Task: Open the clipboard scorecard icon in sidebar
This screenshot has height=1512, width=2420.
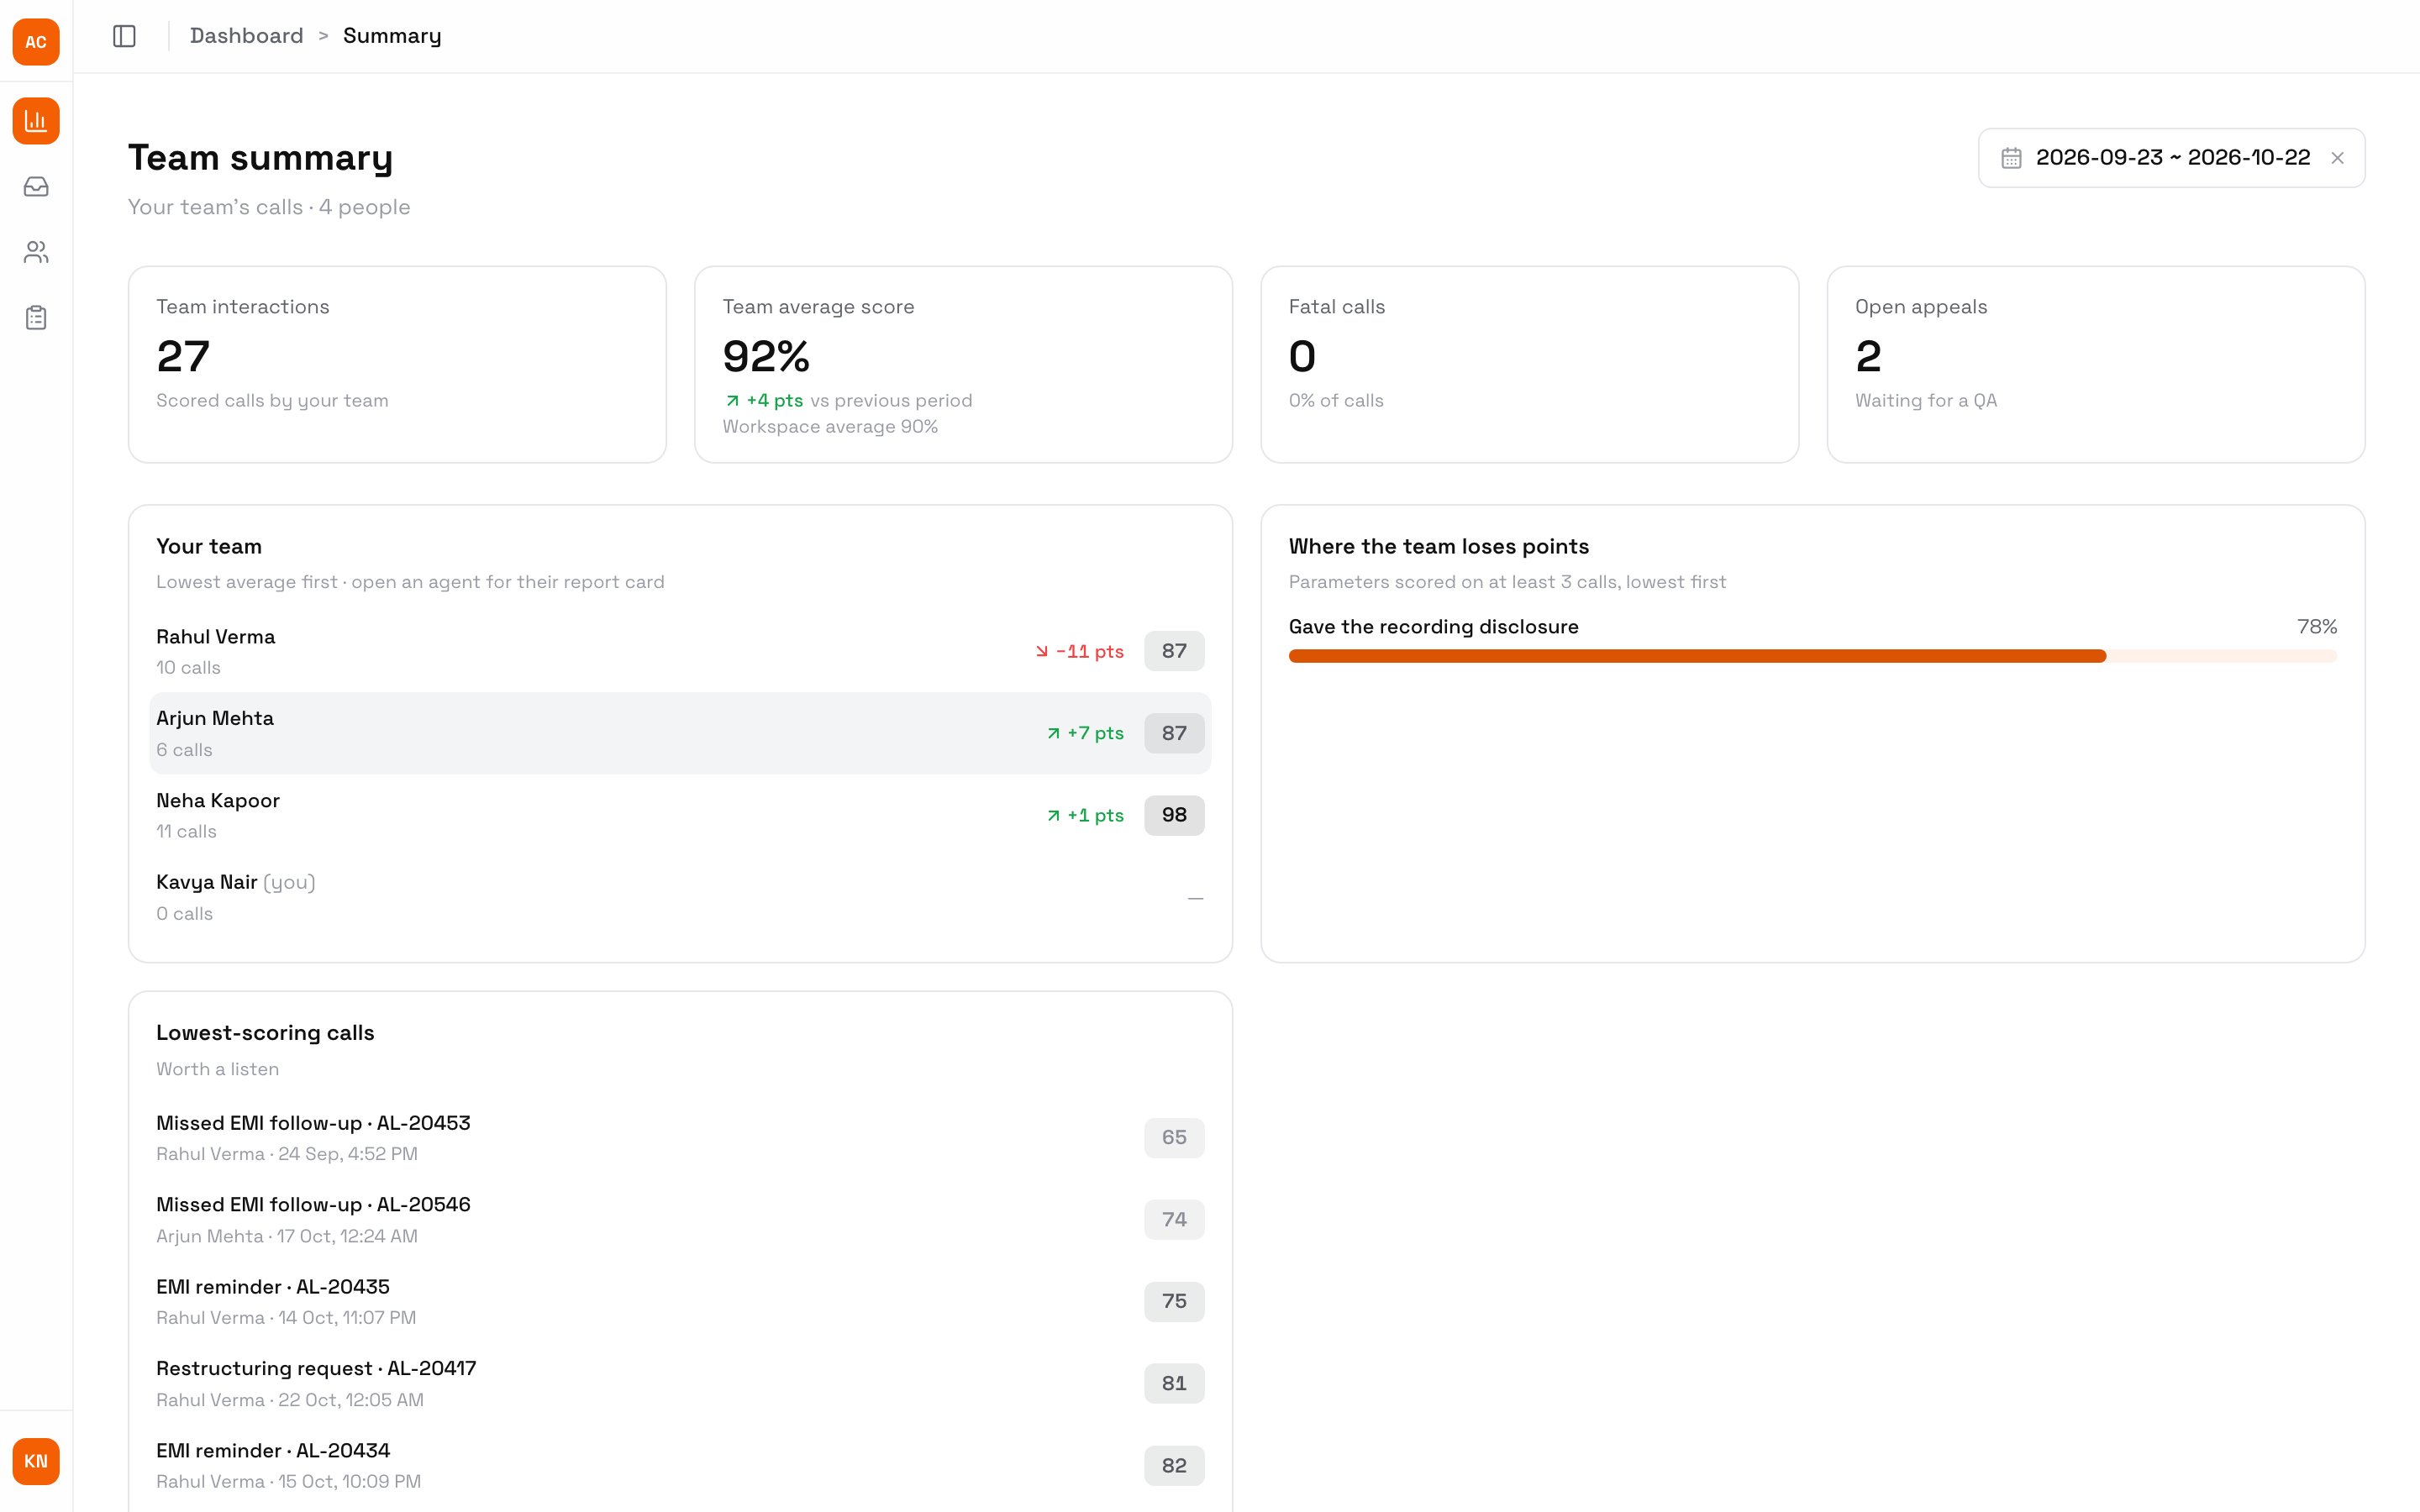Action: coord(36,318)
